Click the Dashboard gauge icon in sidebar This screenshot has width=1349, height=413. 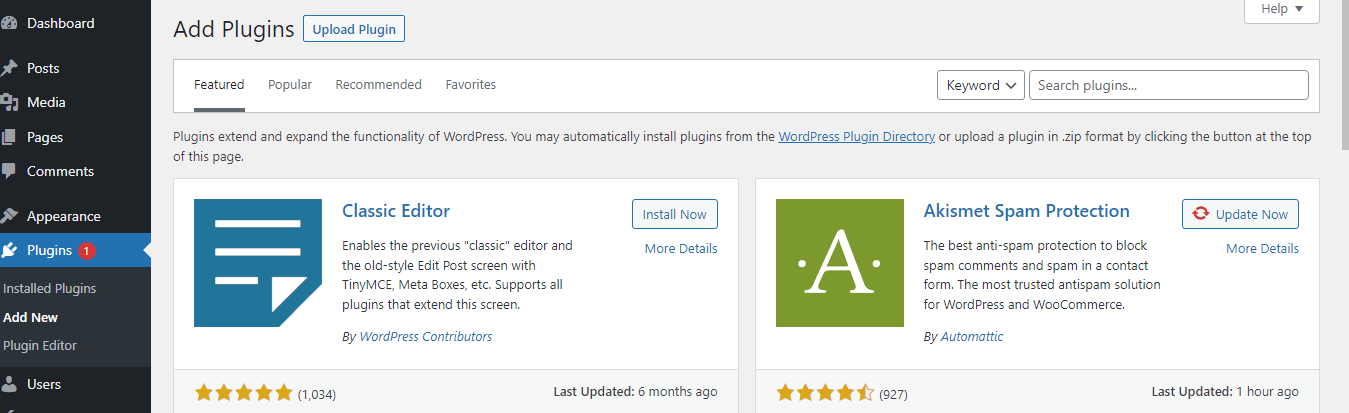click(9, 23)
